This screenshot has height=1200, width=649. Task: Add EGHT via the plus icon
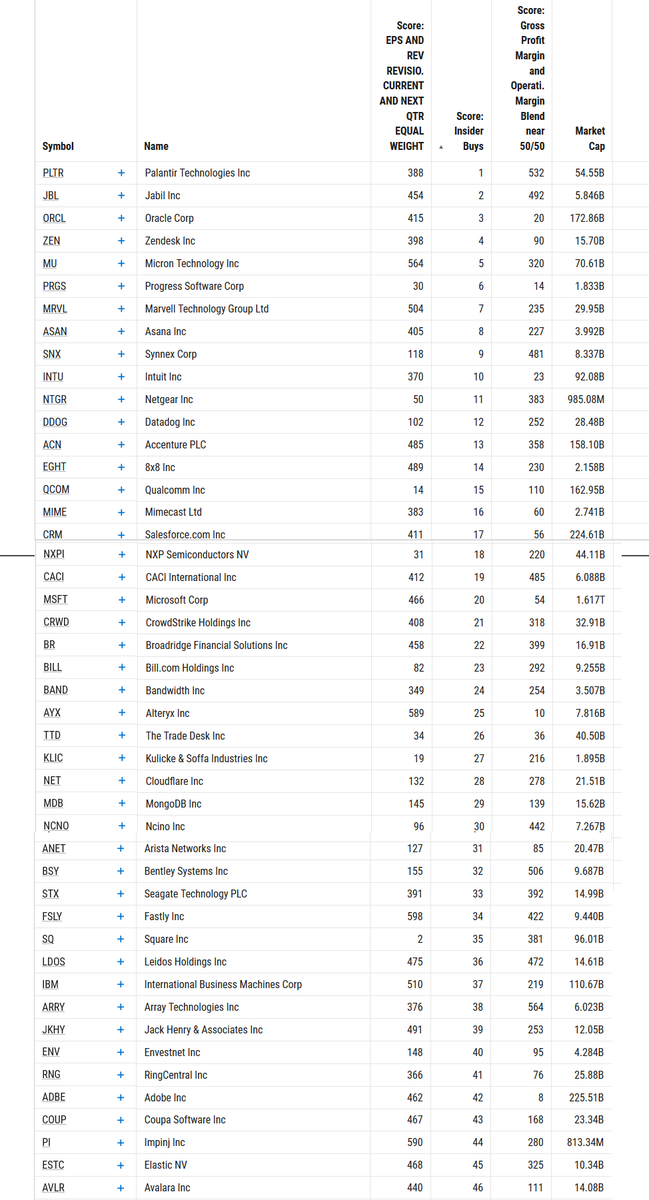pyautogui.click(x=121, y=467)
